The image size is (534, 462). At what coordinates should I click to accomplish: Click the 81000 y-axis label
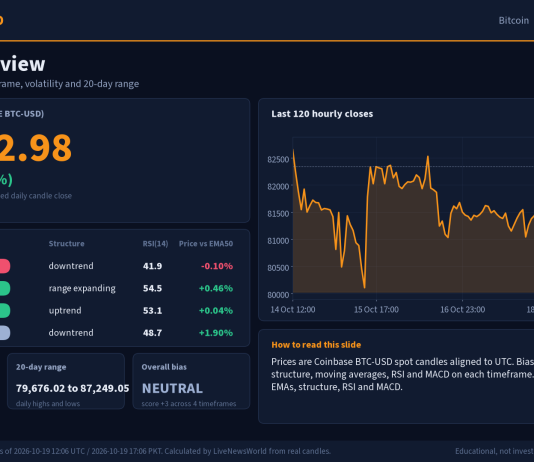tap(278, 241)
